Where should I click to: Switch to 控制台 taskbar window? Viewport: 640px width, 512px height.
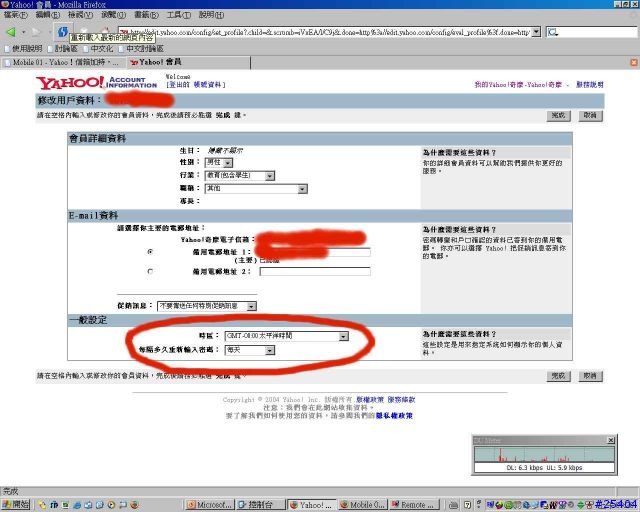[261, 505]
